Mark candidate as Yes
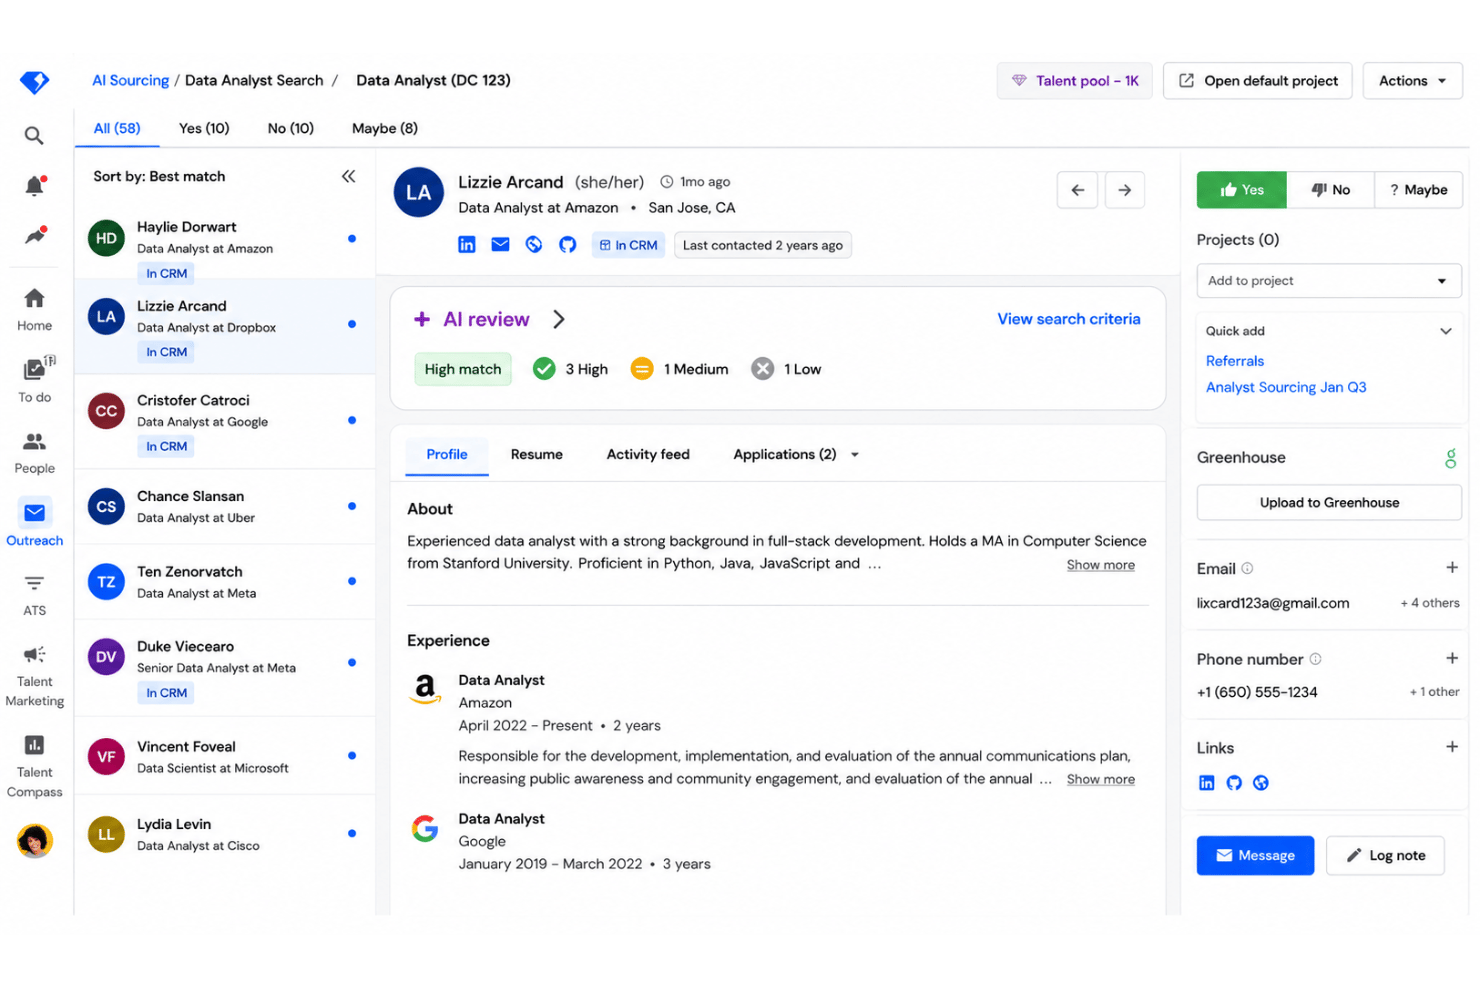This screenshot has width=1480, height=987. click(1241, 190)
